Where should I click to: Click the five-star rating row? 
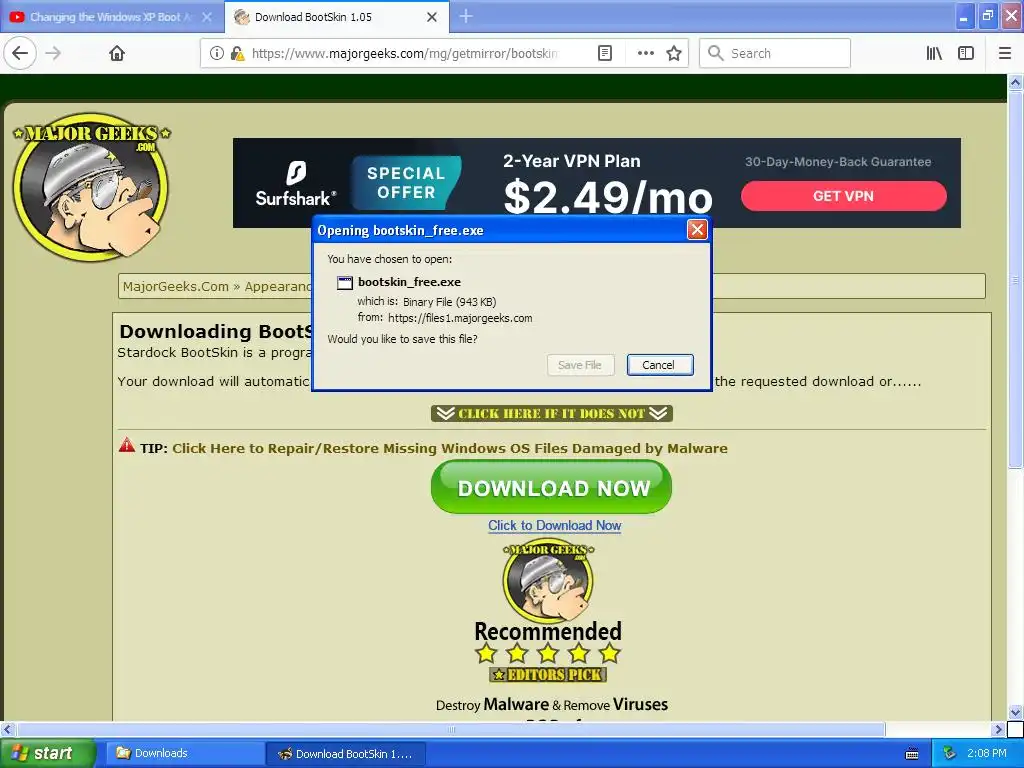coord(548,653)
